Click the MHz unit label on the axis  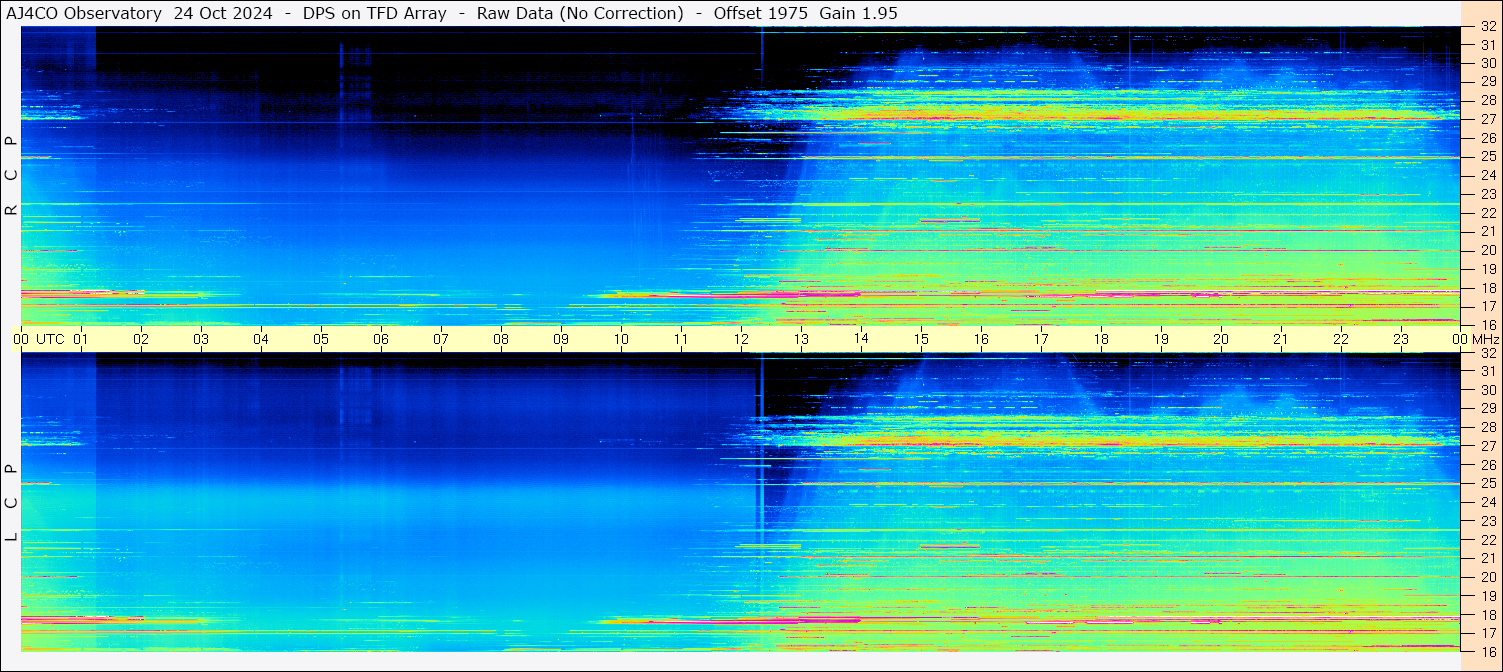coord(1485,339)
